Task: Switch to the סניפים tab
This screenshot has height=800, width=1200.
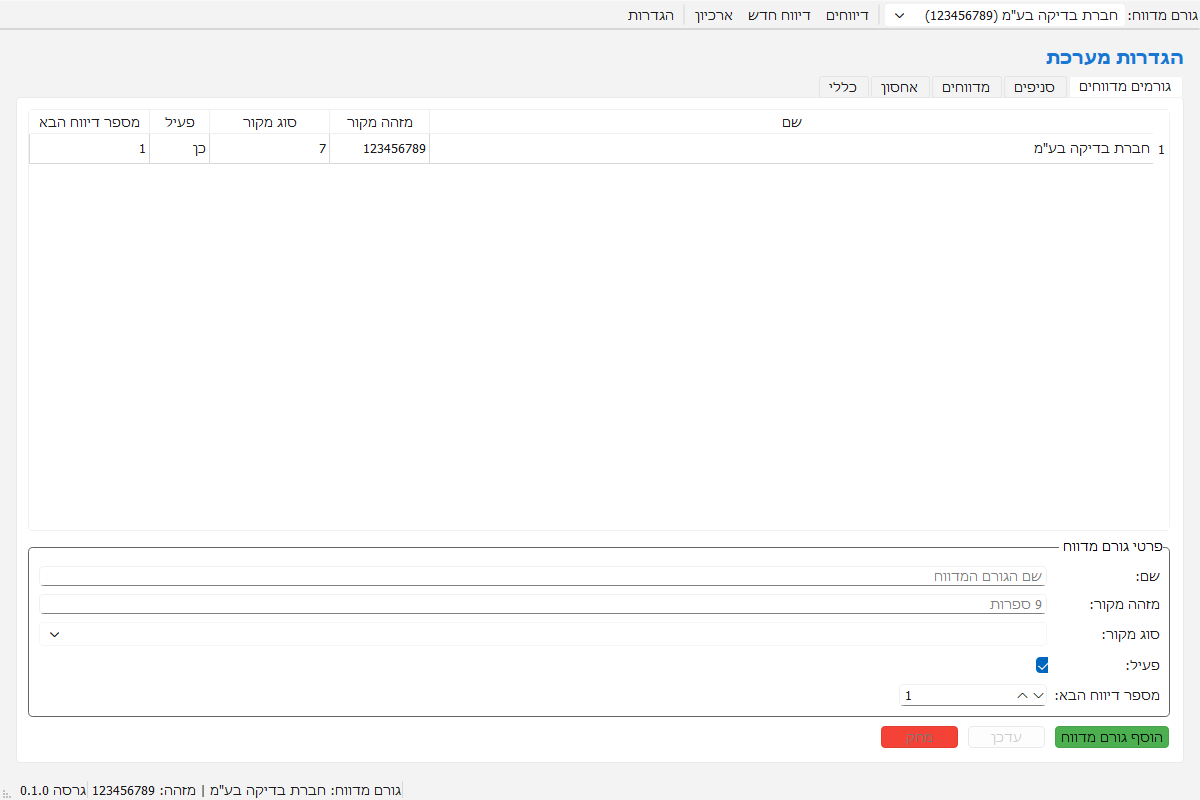Action: click(x=1034, y=88)
